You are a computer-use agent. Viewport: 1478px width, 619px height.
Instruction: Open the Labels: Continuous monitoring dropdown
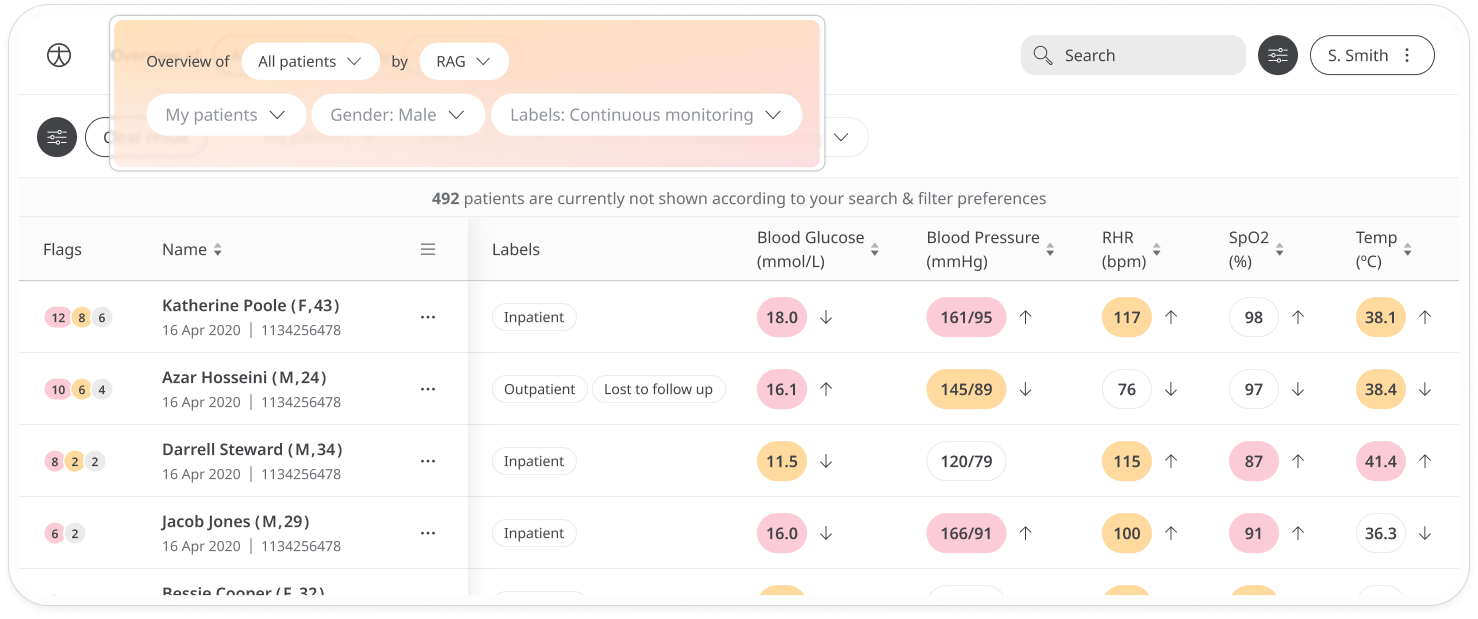click(646, 115)
